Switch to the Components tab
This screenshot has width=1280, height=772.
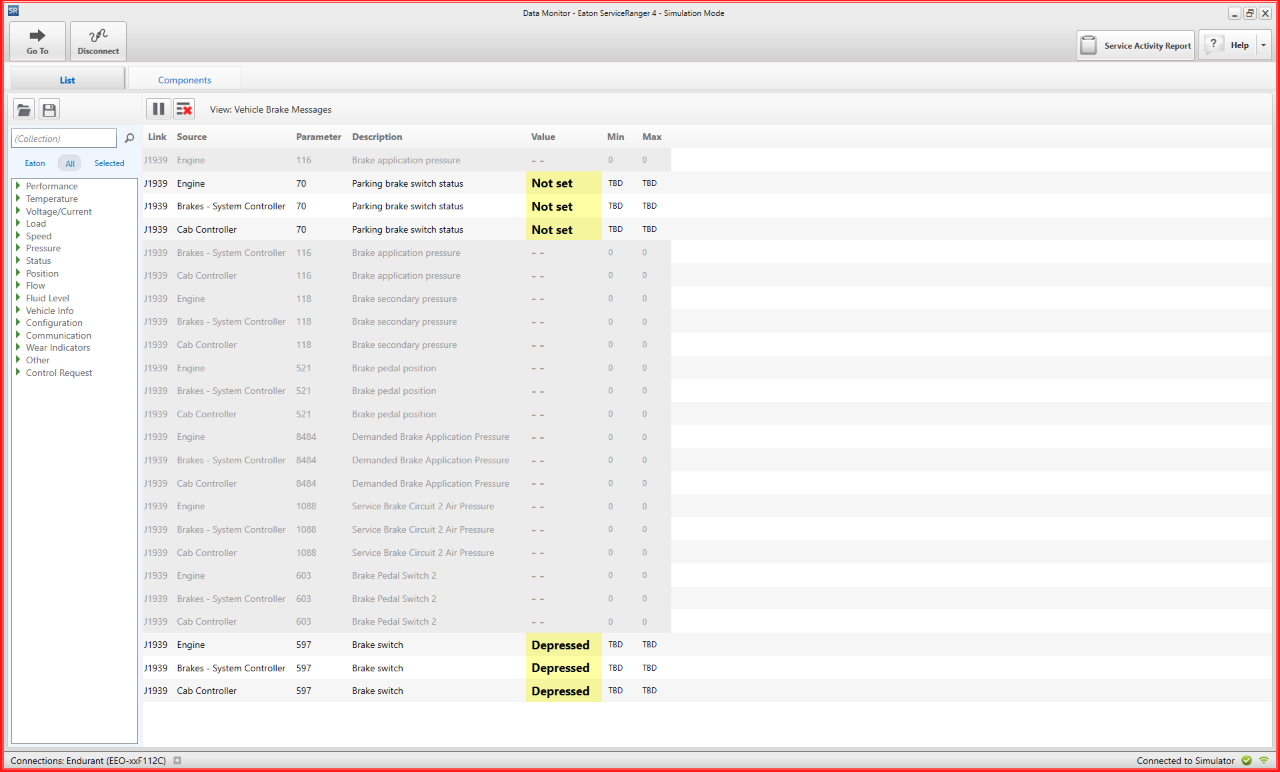coord(184,79)
